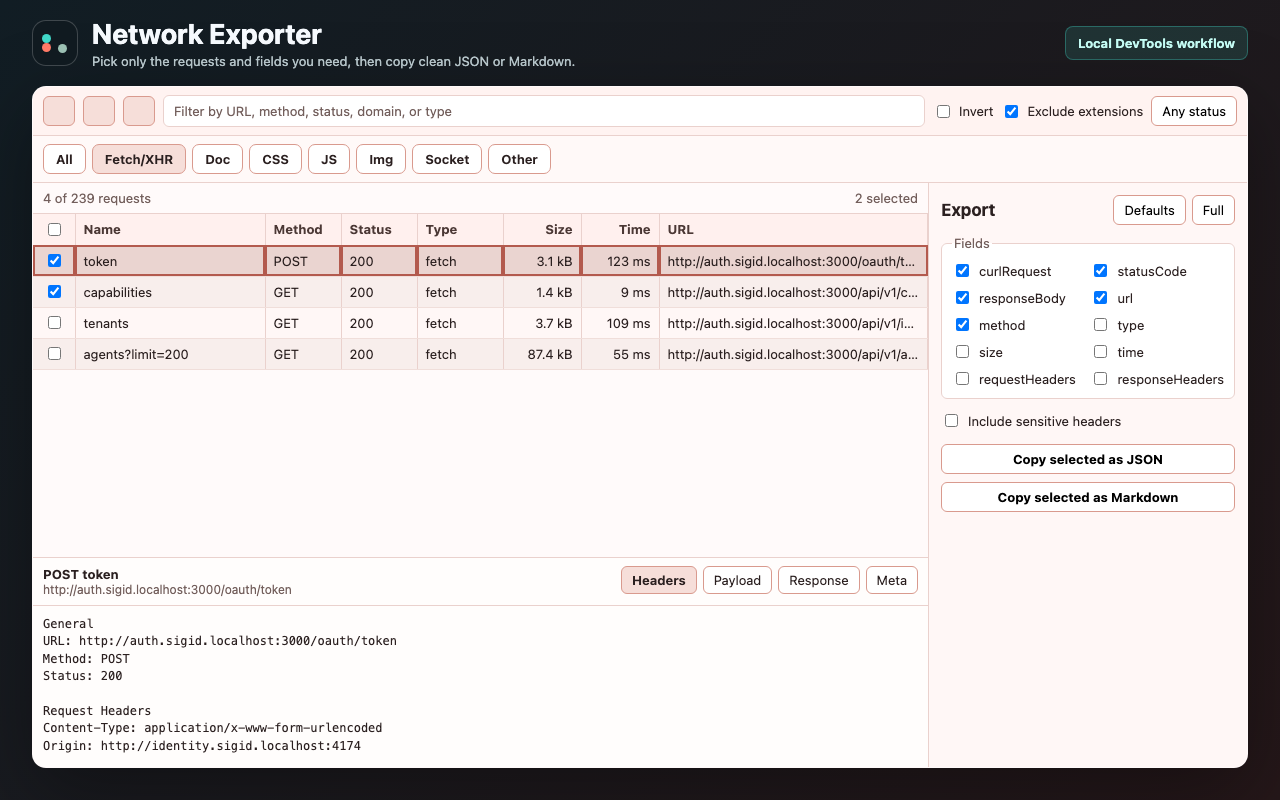Select the All request type filter

point(64,159)
